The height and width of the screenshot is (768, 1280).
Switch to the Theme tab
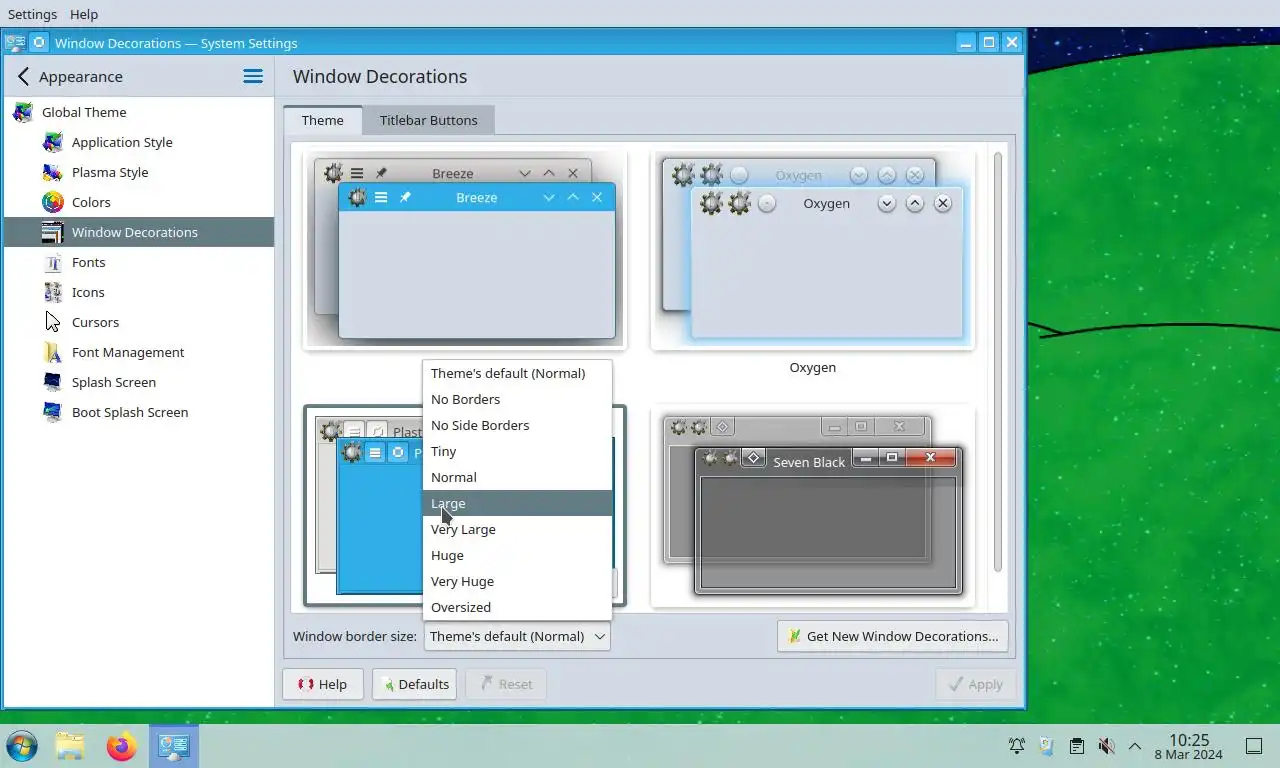[322, 120]
